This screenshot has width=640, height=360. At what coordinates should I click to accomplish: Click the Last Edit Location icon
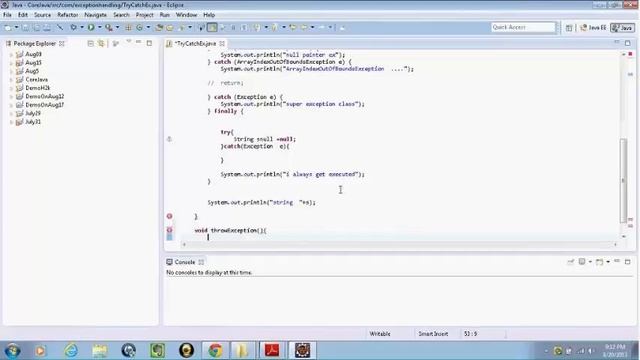point(293,27)
